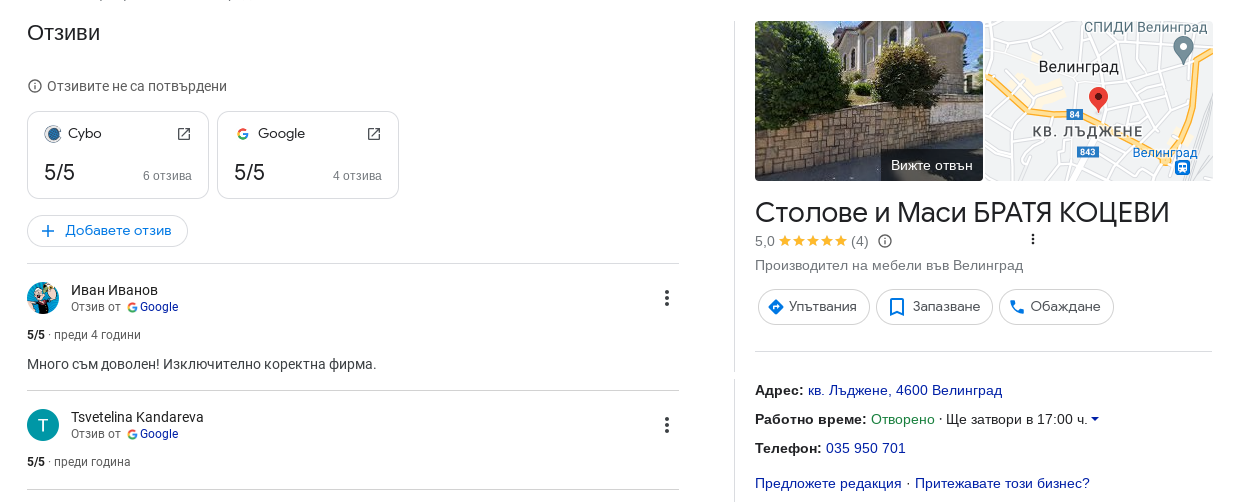Click 'Предложете редакция' link
Image resolution: width=1255 pixels, height=502 pixels.
pyautogui.click(x=828, y=483)
